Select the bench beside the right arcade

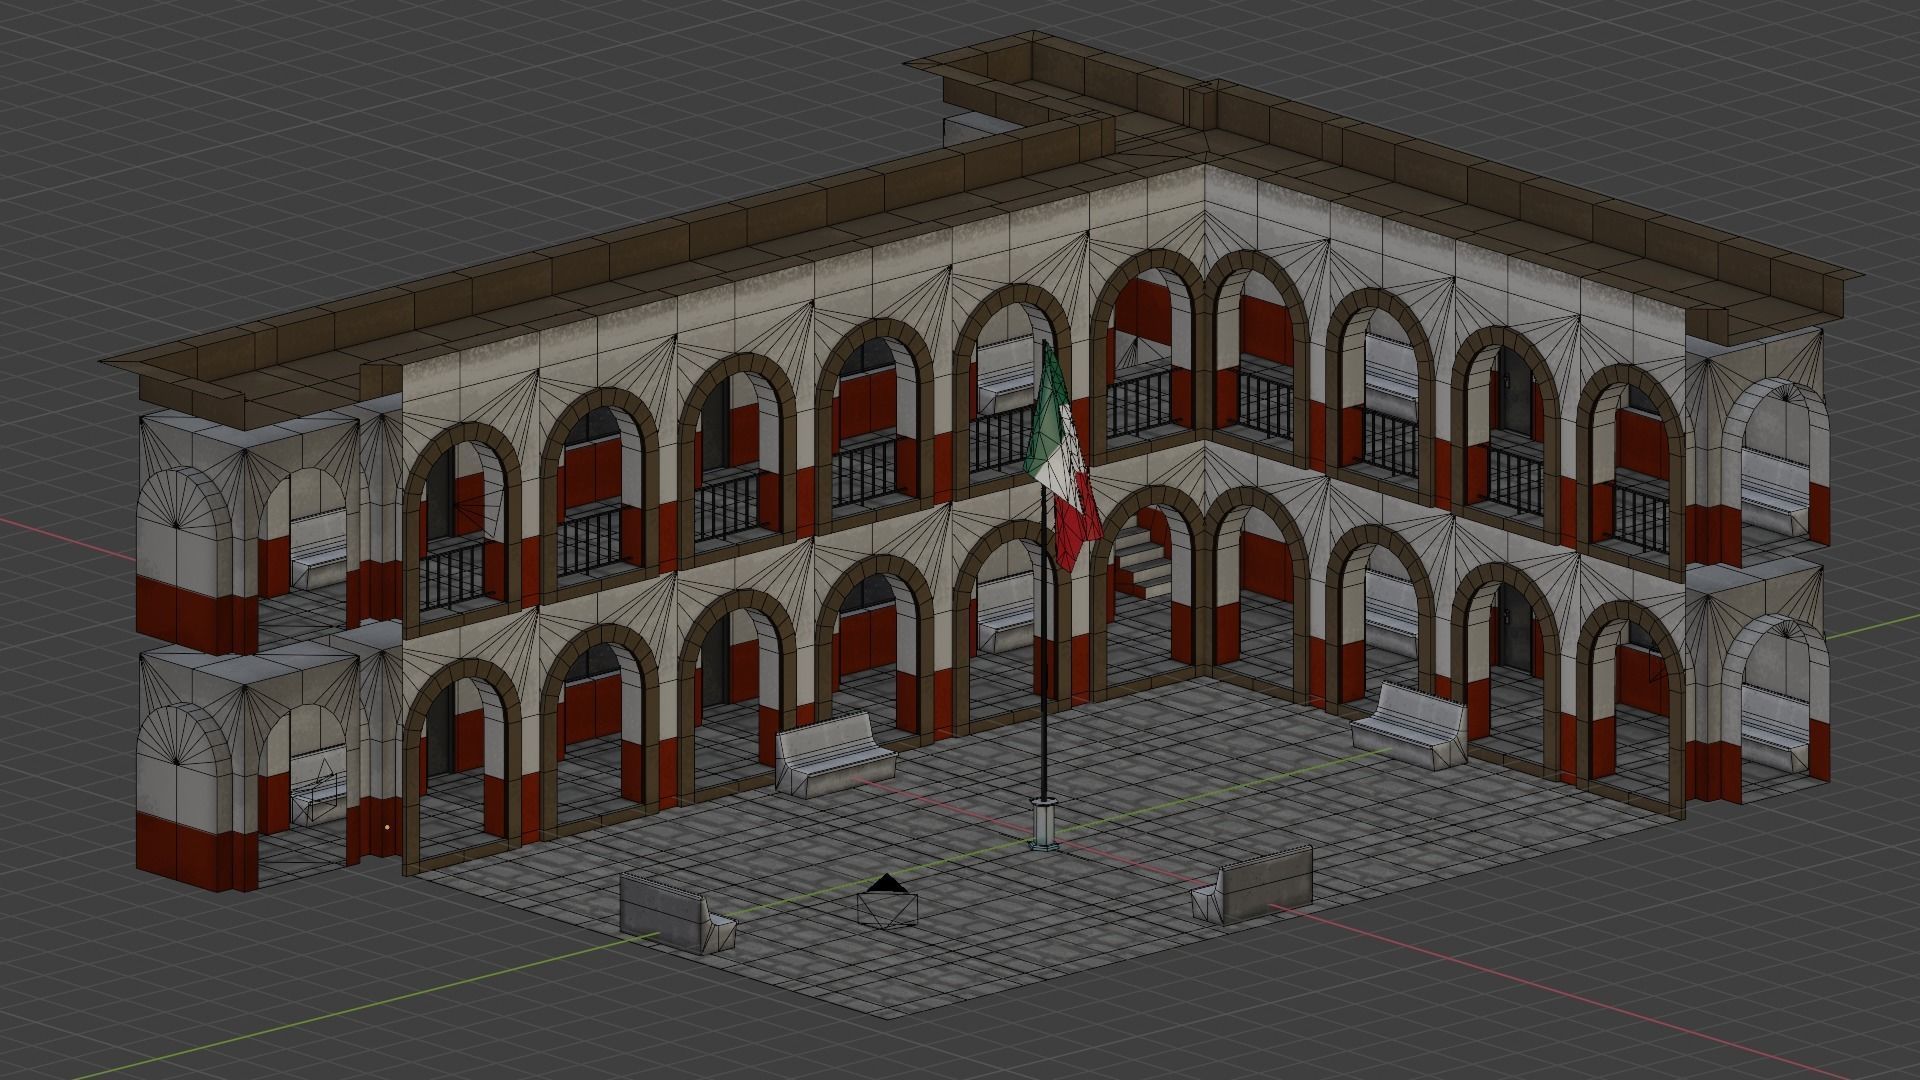[1409, 727]
